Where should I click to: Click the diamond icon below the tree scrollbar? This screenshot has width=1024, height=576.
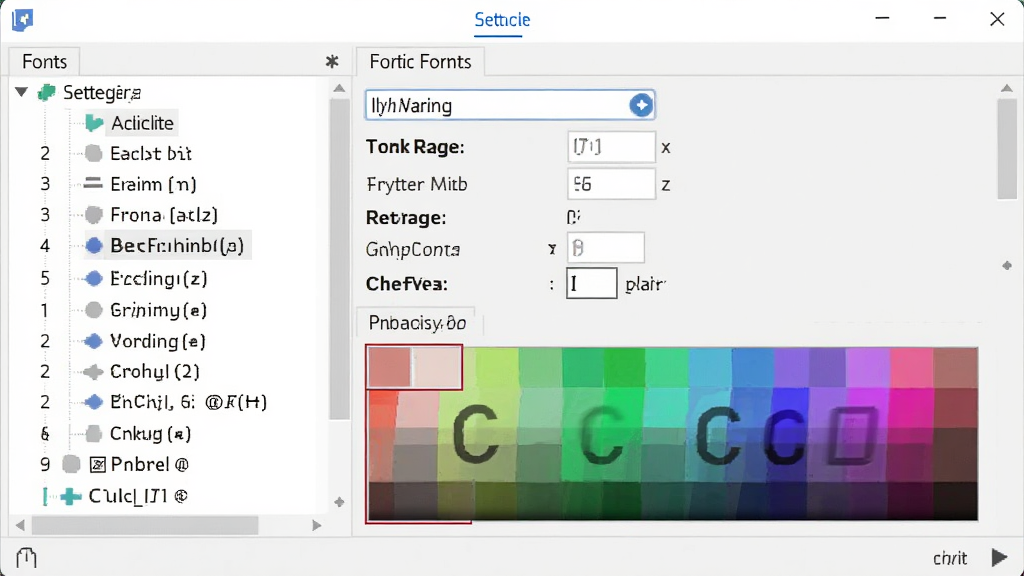click(x=339, y=502)
